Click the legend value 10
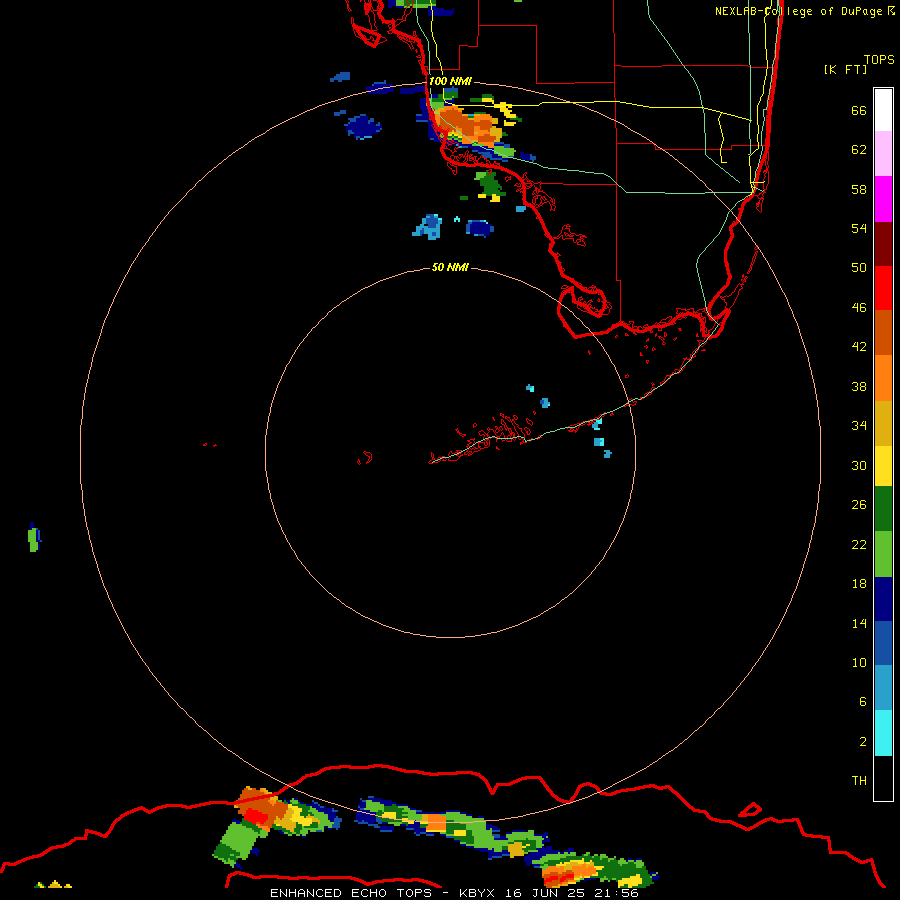 pyautogui.click(x=859, y=663)
